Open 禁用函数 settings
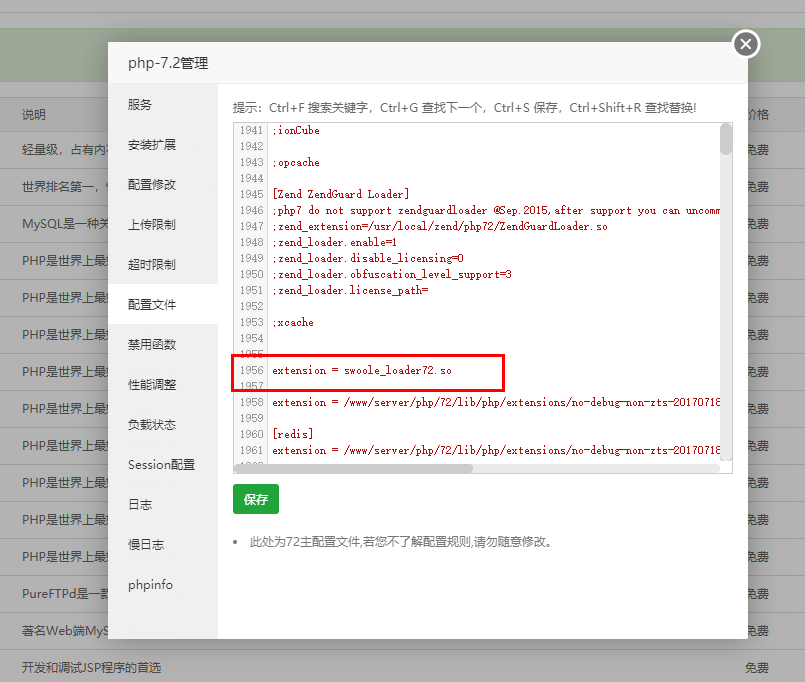This screenshot has height=682, width=805. pyautogui.click(x=152, y=345)
